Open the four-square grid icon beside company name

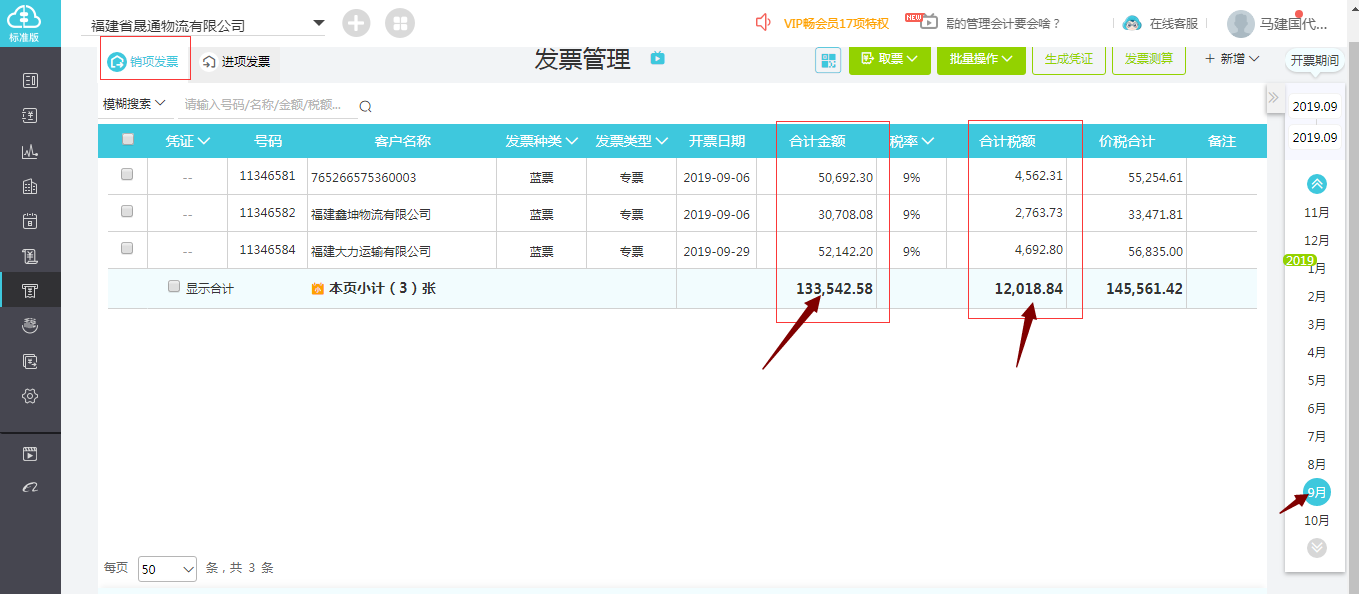coord(399,24)
